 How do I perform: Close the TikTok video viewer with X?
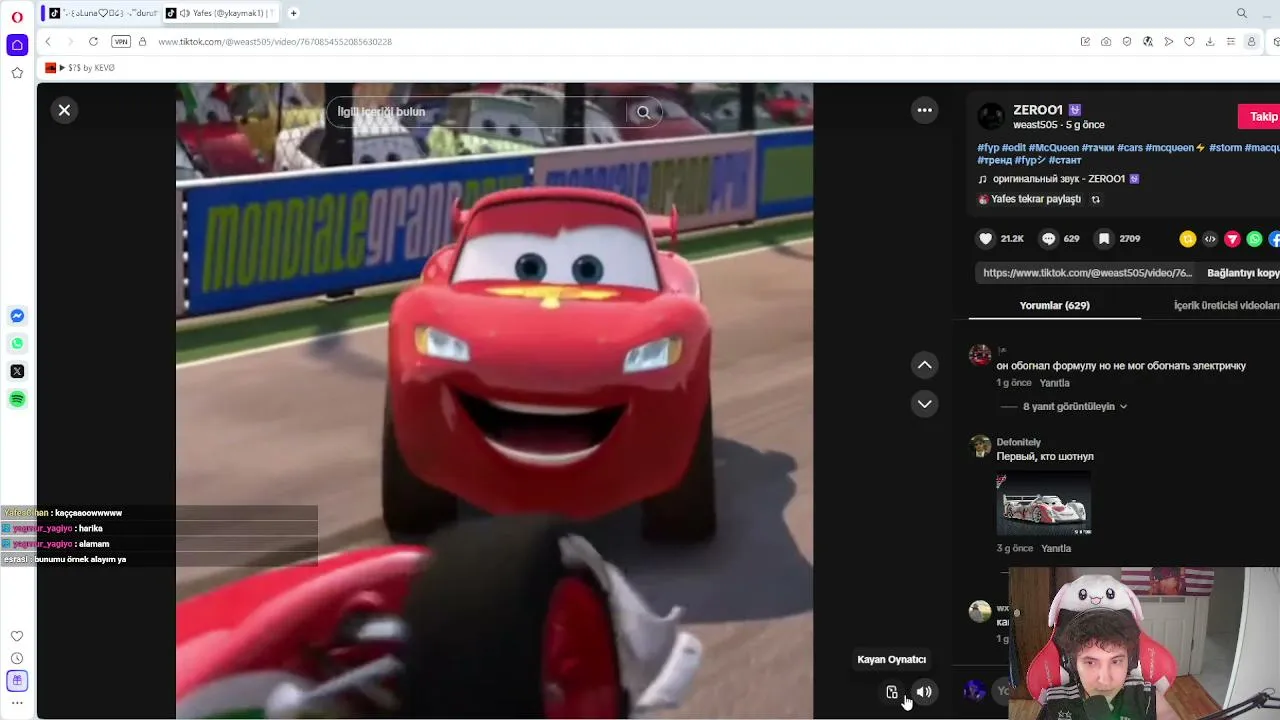[x=64, y=110]
